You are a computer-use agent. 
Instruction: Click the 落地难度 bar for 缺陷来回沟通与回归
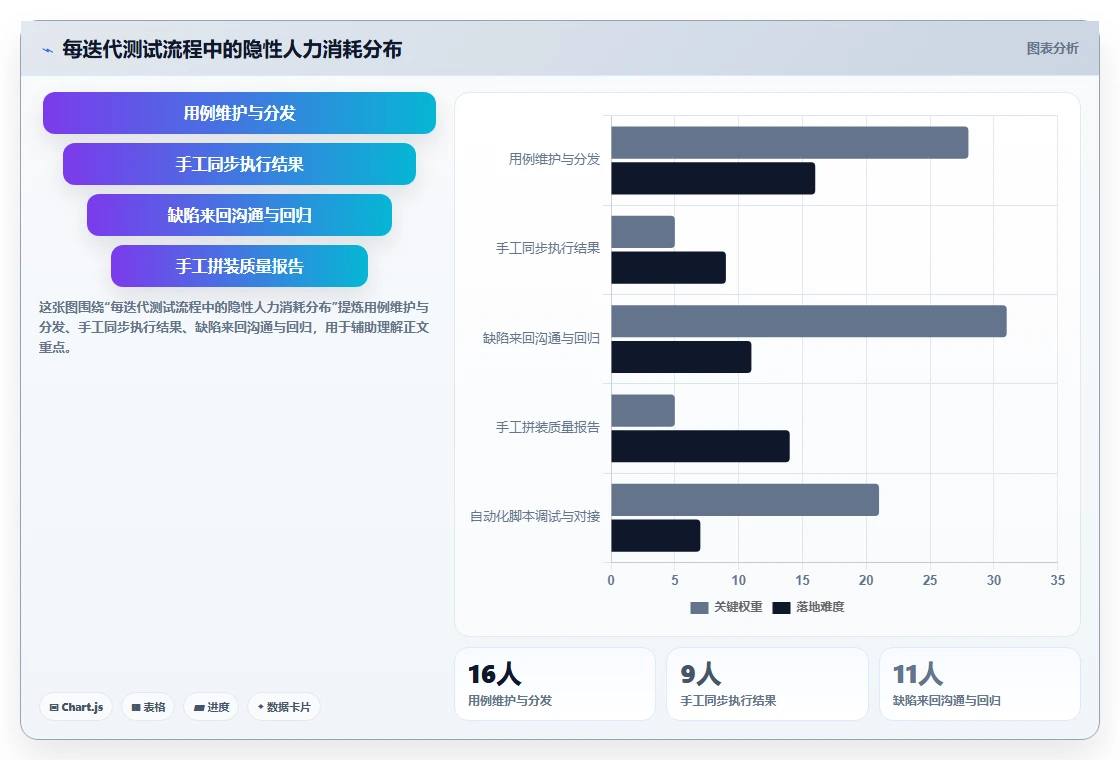click(681, 357)
